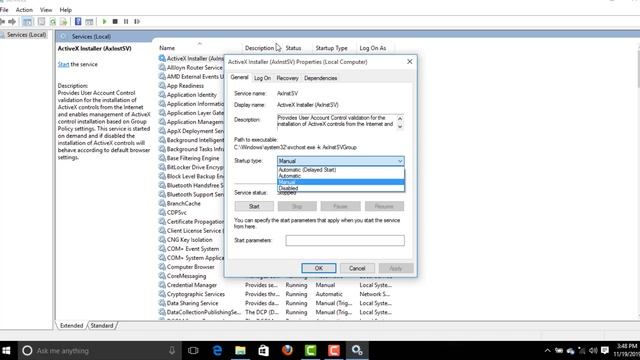Click the Start Service play toolbar icon

point(104,21)
